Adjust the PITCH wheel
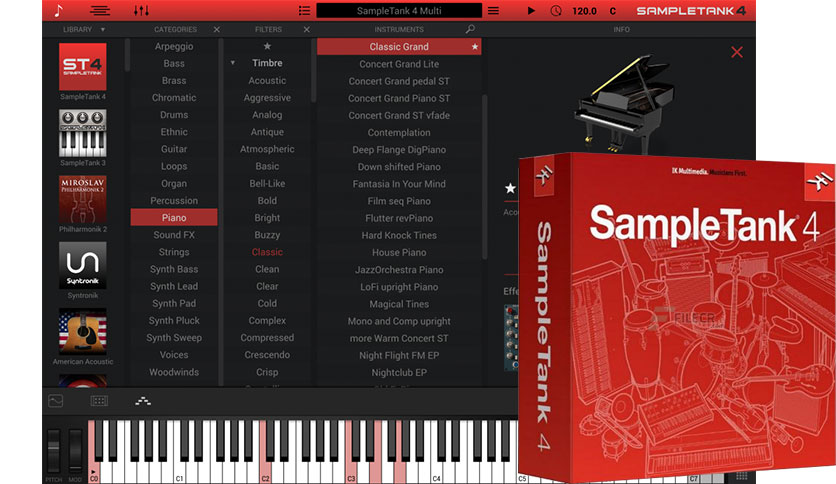The image size is (836, 484). point(53,451)
